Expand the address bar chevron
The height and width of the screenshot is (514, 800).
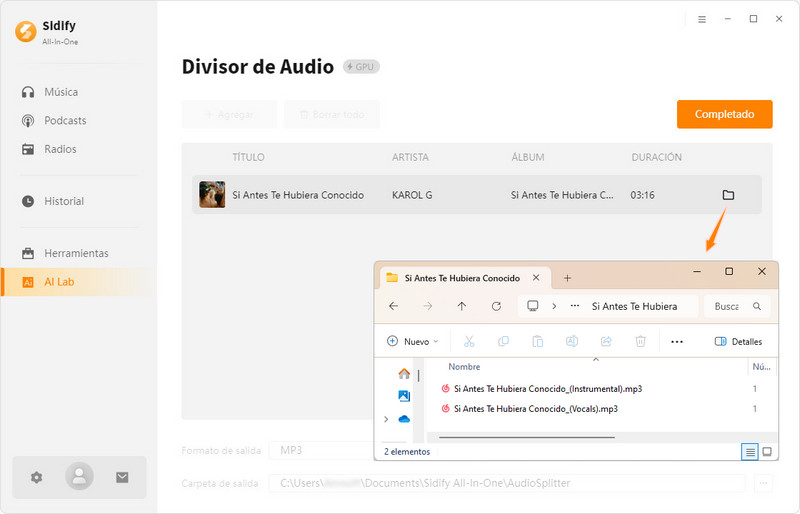pyautogui.click(x=554, y=306)
